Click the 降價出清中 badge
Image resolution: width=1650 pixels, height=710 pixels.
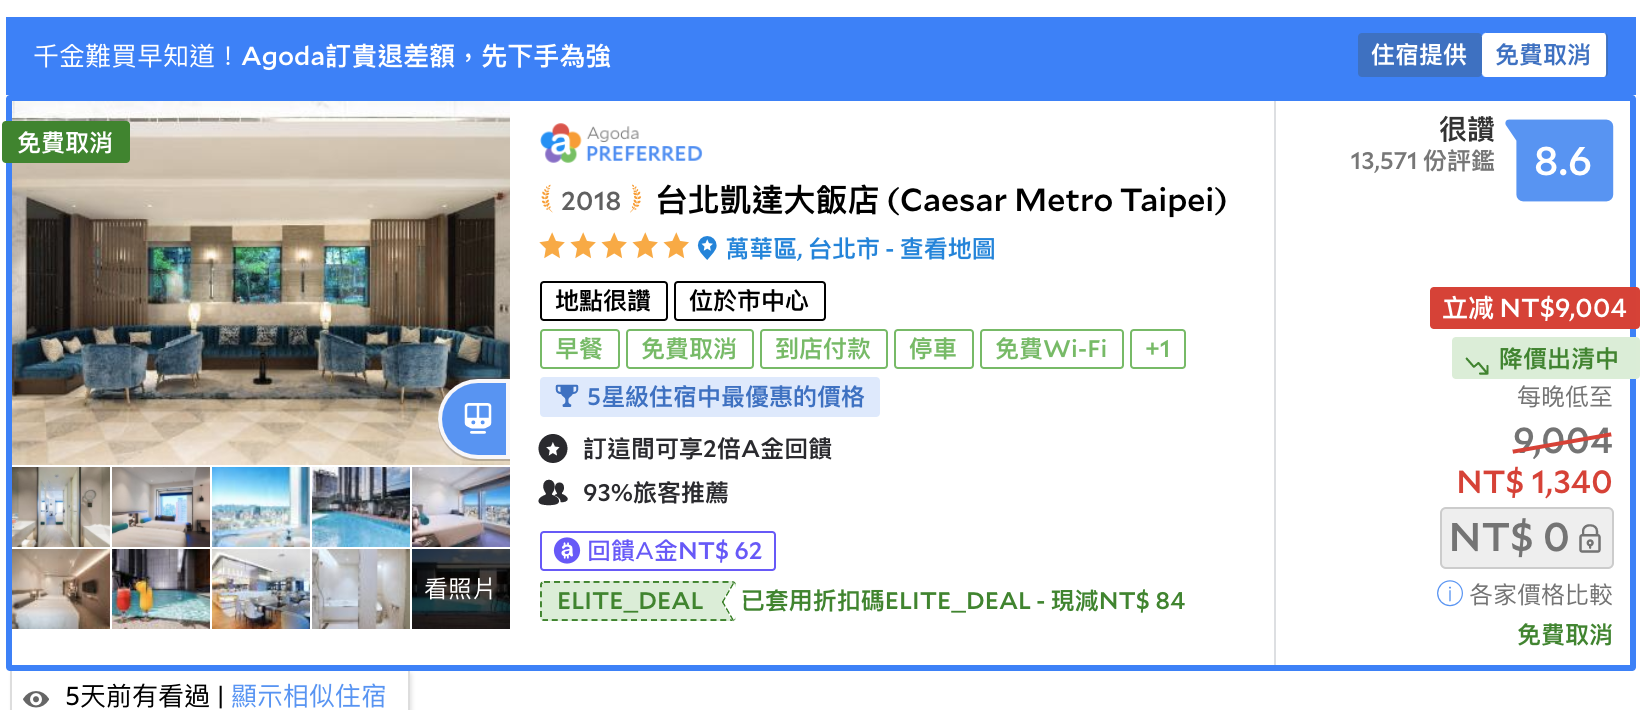tap(1545, 358)
